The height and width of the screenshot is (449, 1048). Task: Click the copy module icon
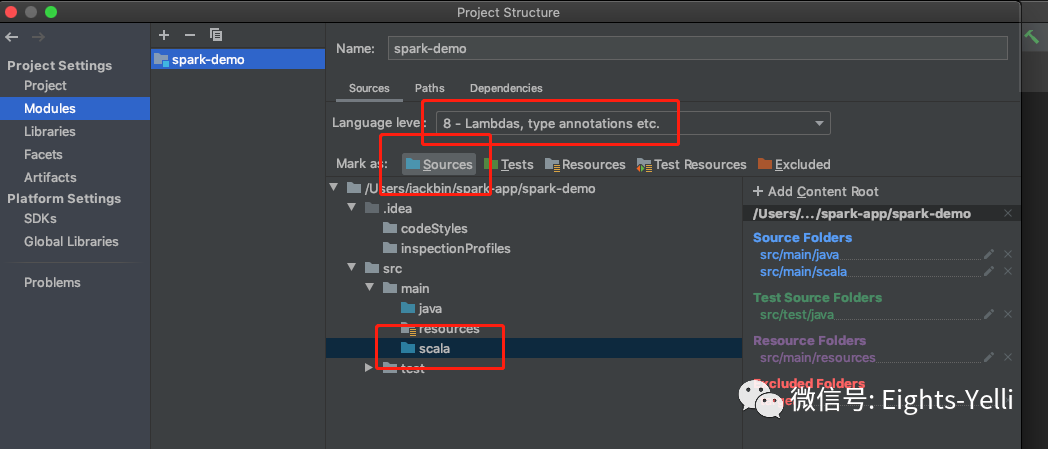point(215,35)
